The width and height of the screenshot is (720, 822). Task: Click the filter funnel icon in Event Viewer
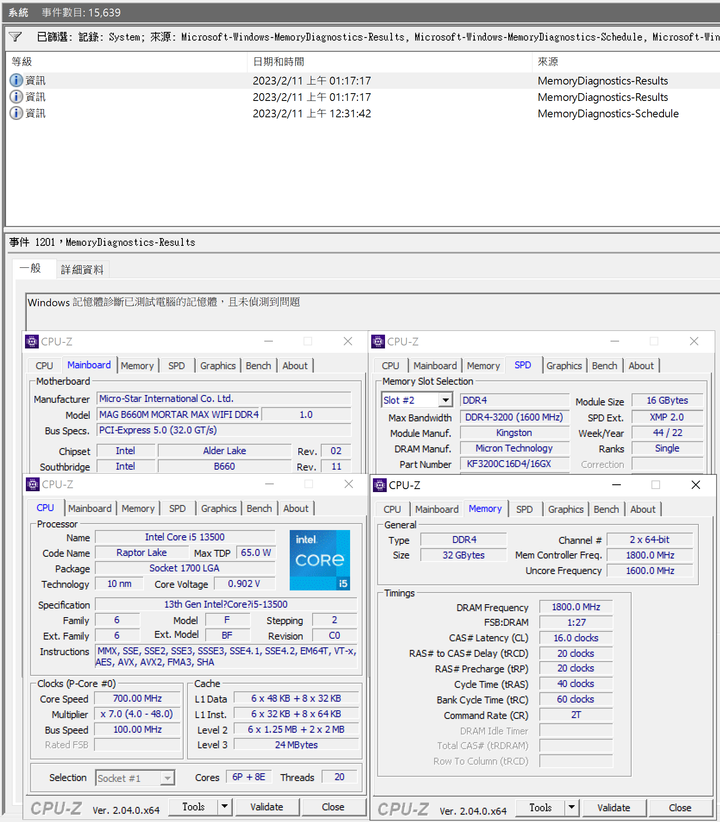pyautogui.click(x=15, y=37)
